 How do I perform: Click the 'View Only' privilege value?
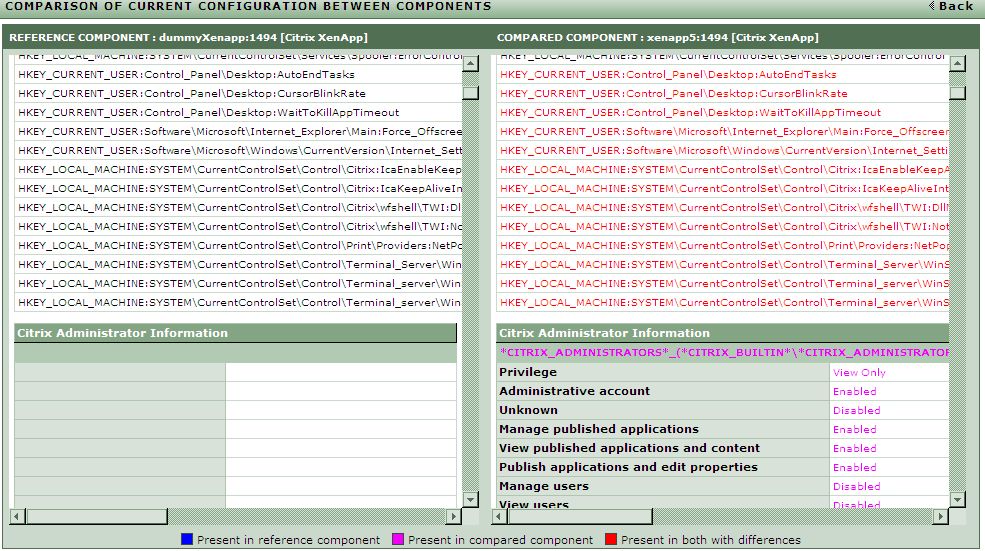pyautogui.click(x=859, y=373)
